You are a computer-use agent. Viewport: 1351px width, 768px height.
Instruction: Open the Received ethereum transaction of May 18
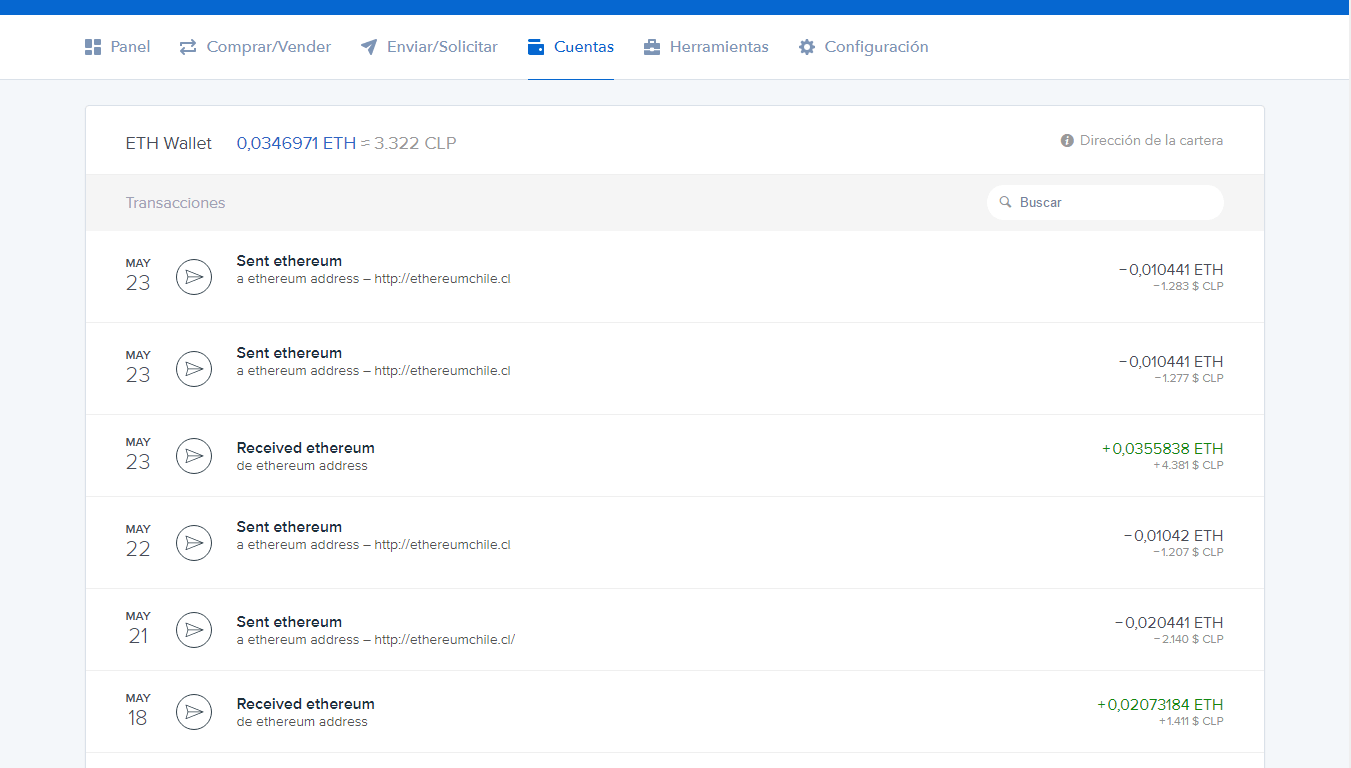(675, 712)
